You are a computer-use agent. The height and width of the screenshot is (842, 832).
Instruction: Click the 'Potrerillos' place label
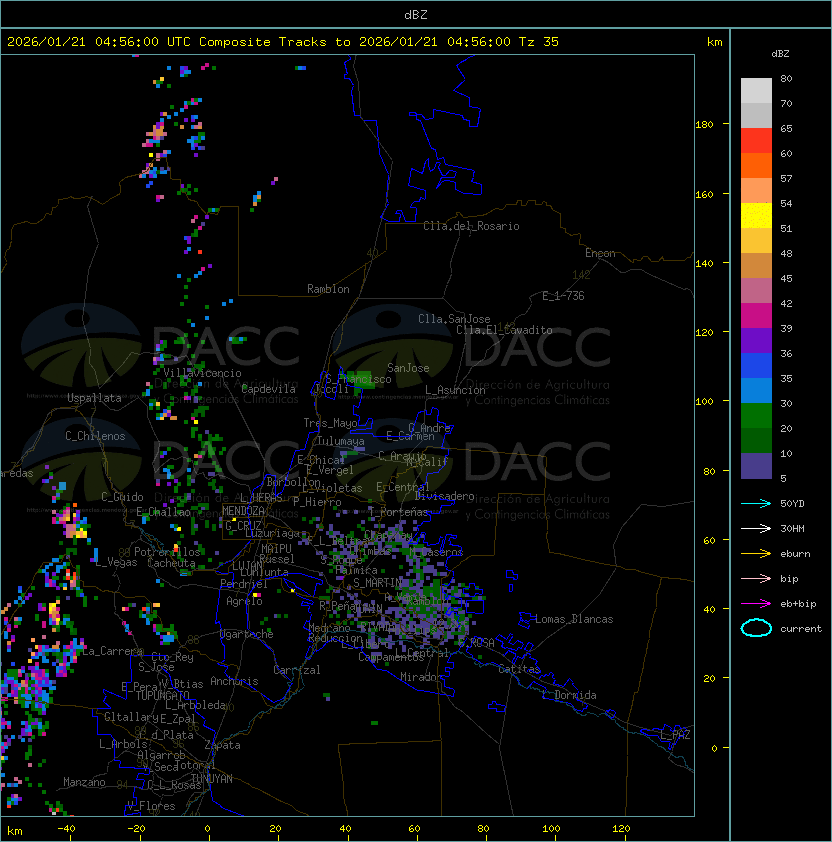(x=167, y=552)
